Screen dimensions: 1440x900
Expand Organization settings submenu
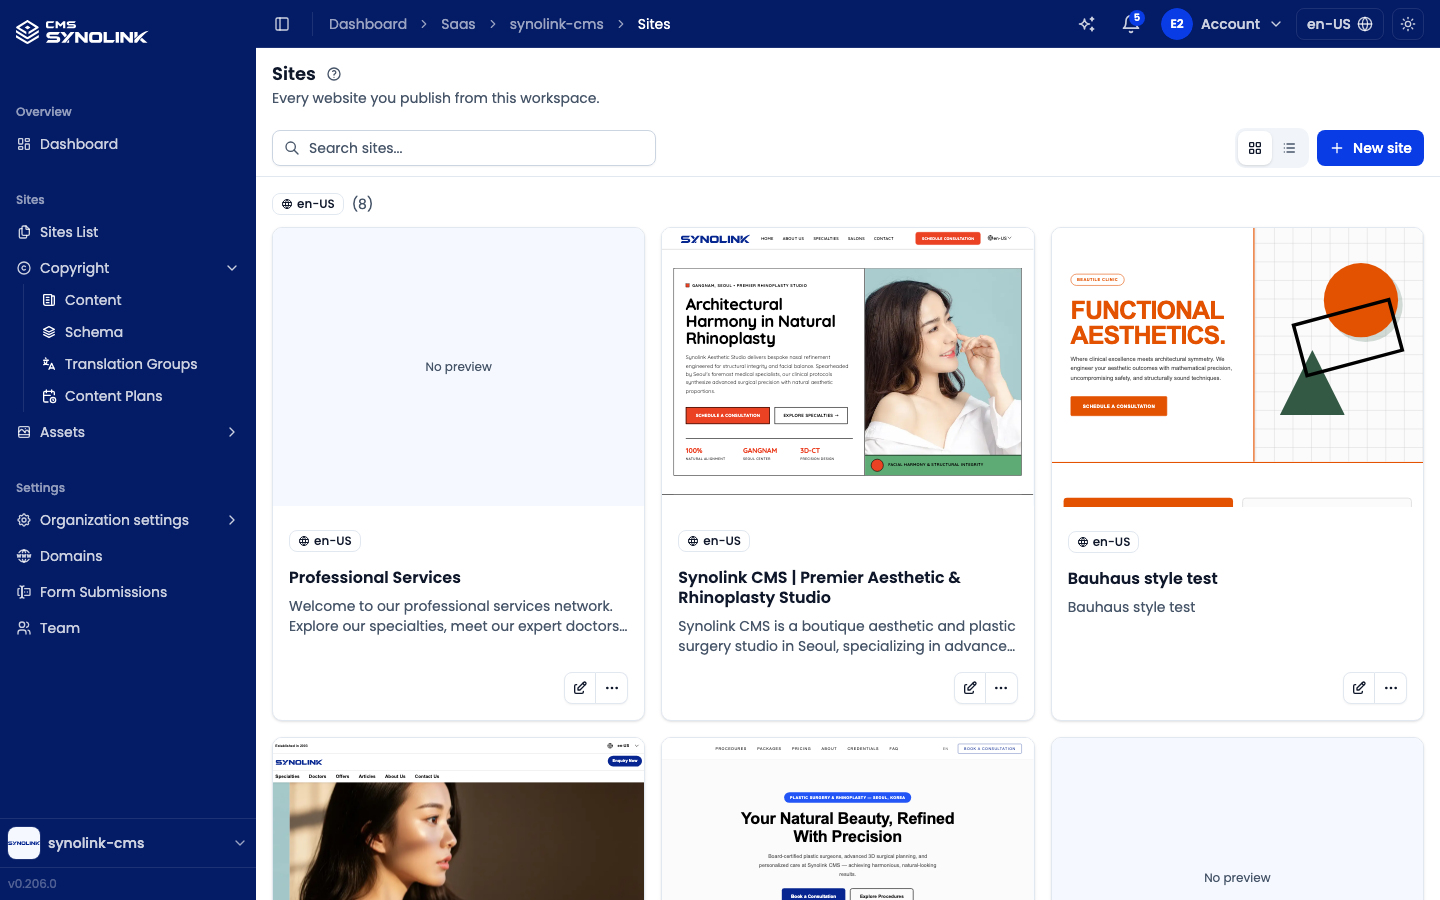coord(128,520)
